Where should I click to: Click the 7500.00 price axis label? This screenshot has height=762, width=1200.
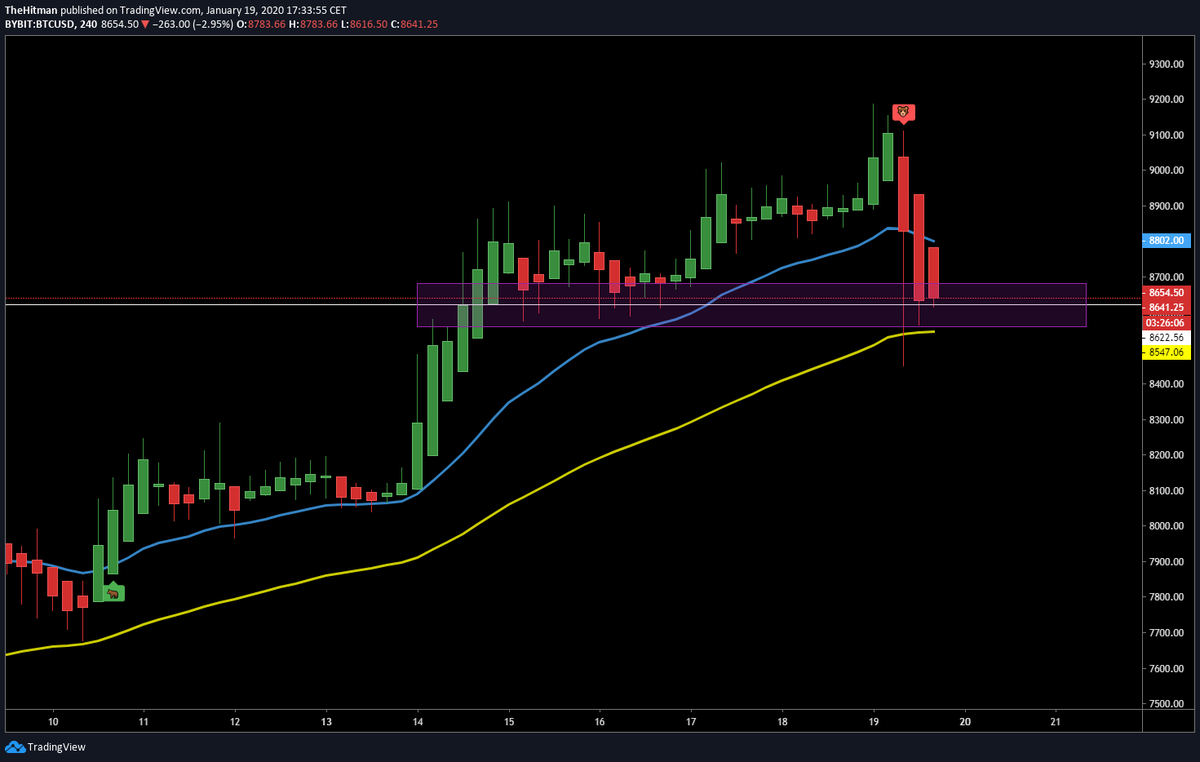(x=1166, y=704)
